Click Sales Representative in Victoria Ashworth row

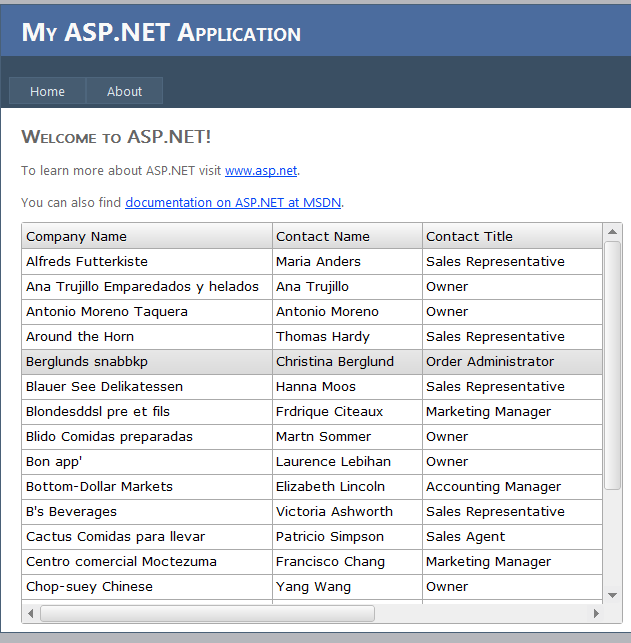coord(512,512)
